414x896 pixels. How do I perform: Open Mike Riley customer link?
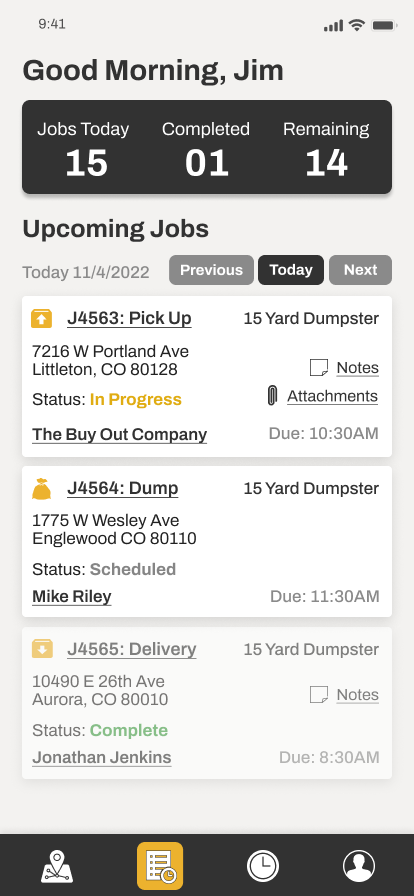(71, 597)
